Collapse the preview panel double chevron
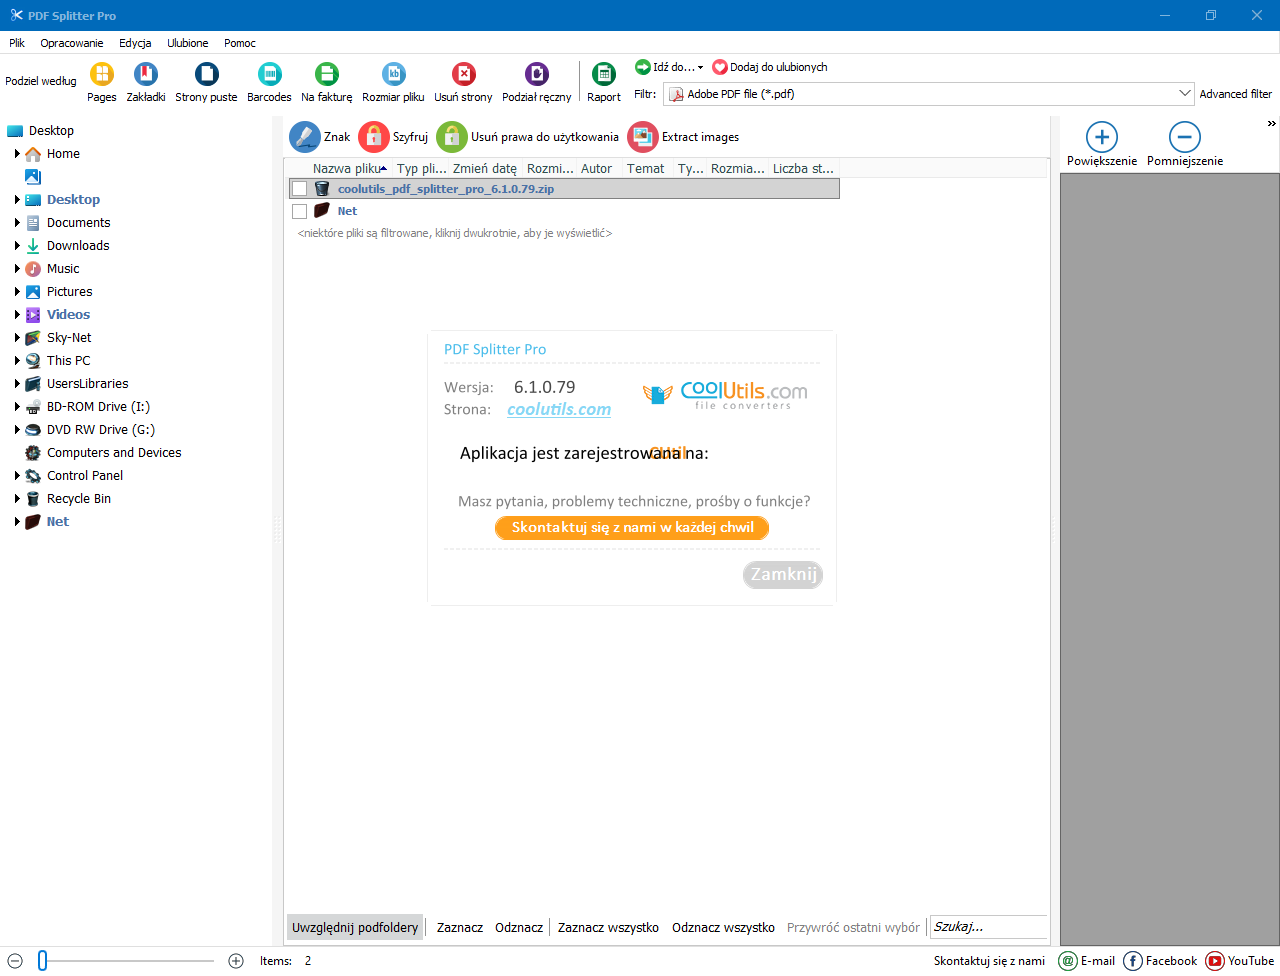Viewport: 1280px width, 976px height. [1271, 124]
